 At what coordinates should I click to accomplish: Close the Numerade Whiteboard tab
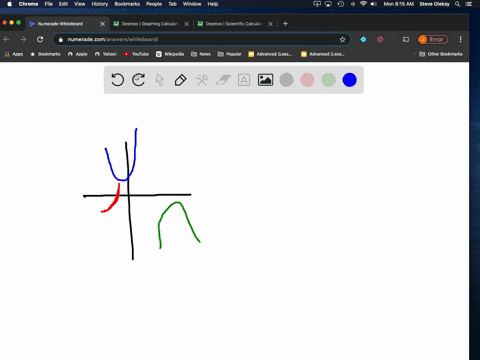tap(103, 24)
